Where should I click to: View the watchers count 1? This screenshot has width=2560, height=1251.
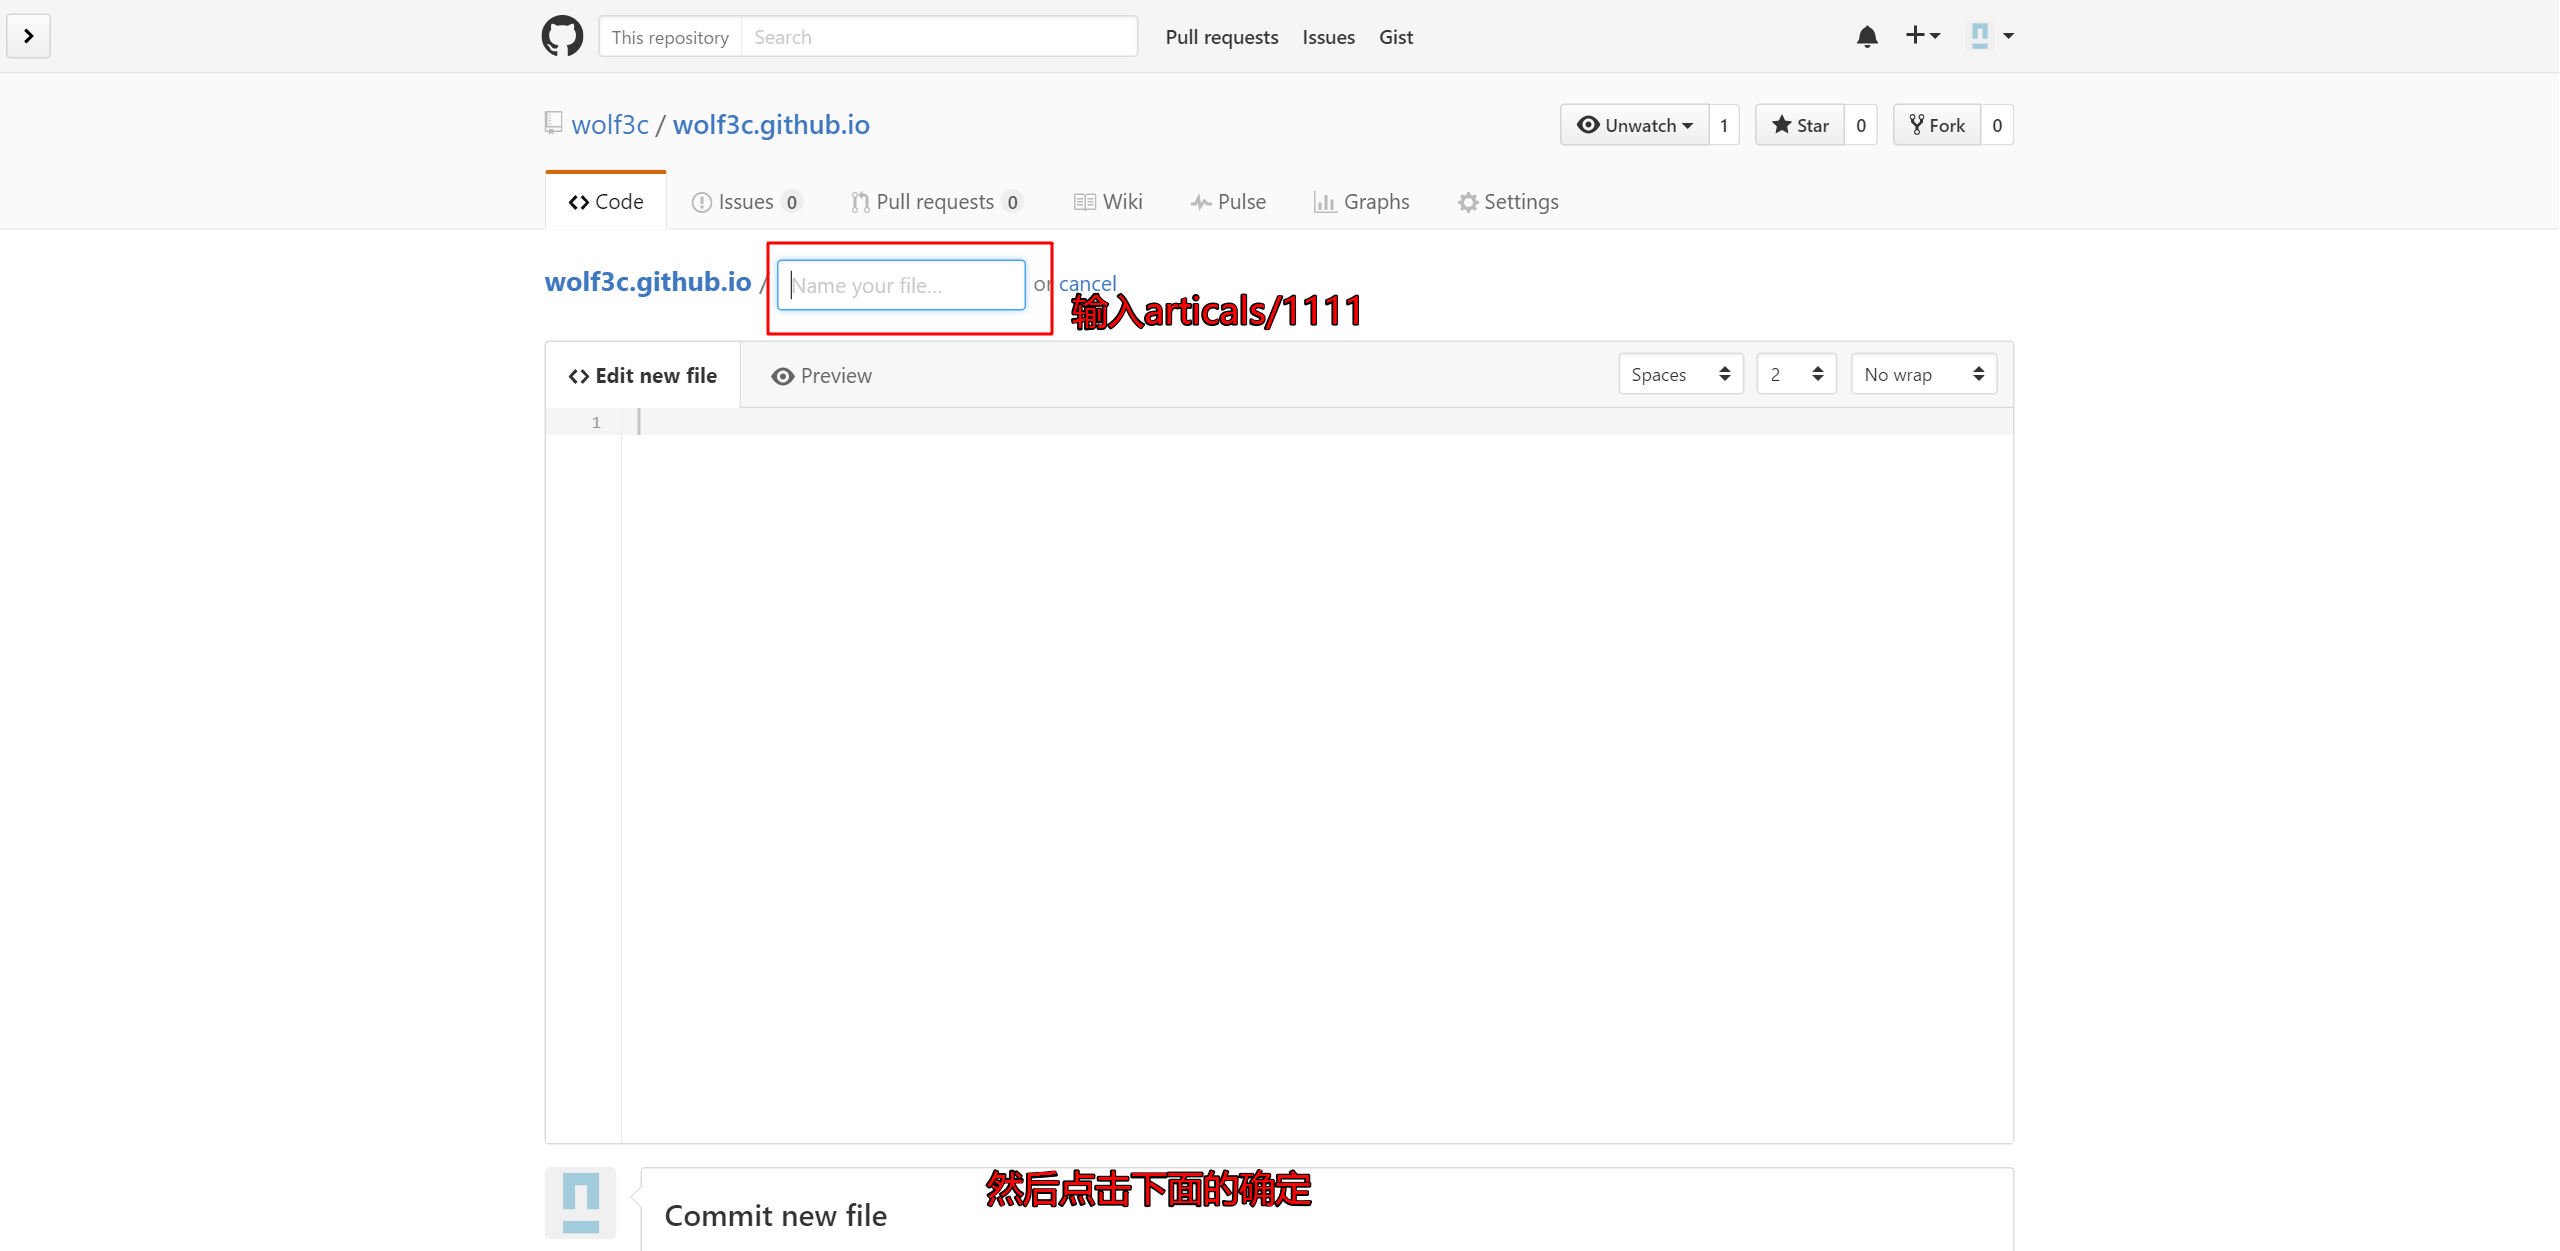tap(1724, 125)
